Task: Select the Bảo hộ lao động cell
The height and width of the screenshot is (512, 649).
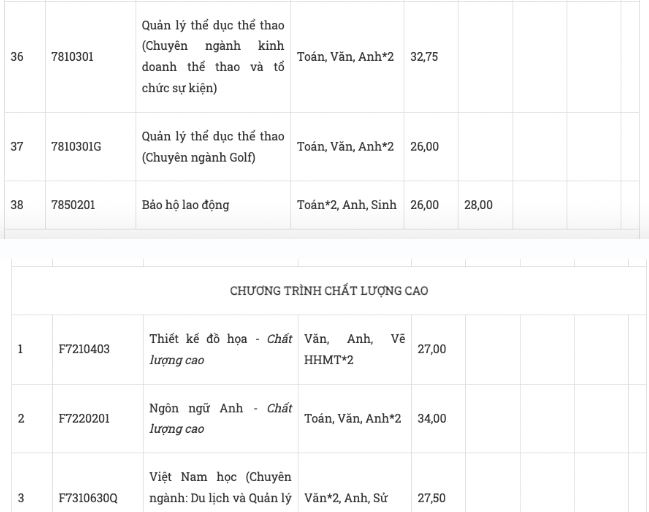Action: tap(186, 205)
